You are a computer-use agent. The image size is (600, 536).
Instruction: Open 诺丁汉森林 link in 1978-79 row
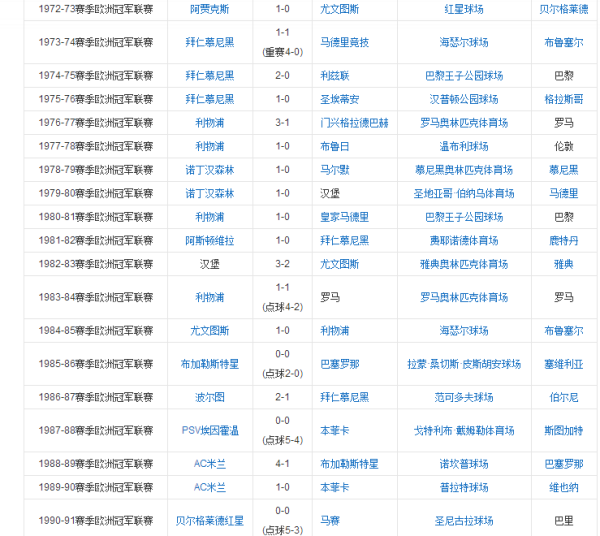pos(209,170)
